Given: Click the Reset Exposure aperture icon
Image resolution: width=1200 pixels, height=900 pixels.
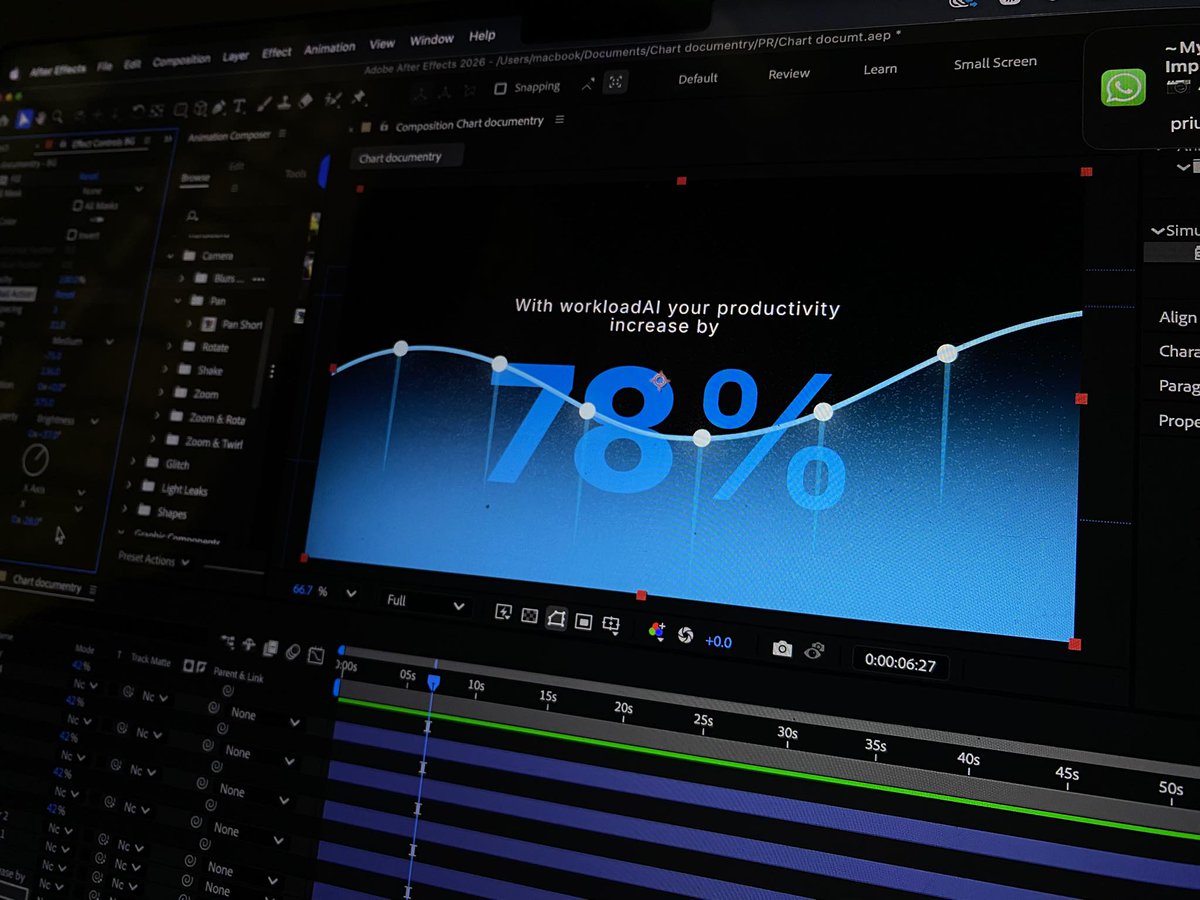Looking at the screenshot, I should coord(685,635).
